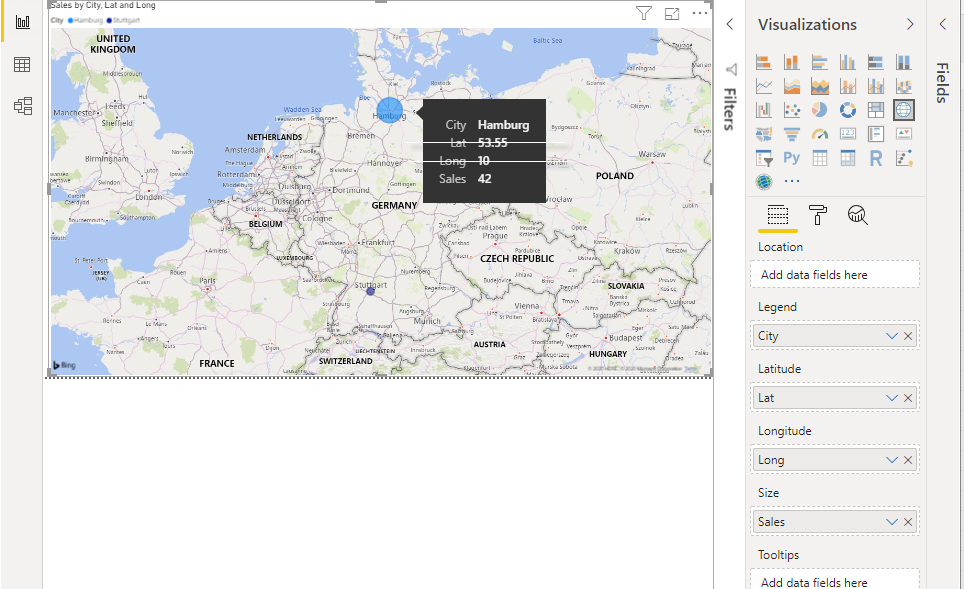Insert an R script visual
The height and width of the screenshot is (589, 964).
click(x=875, y=158)
